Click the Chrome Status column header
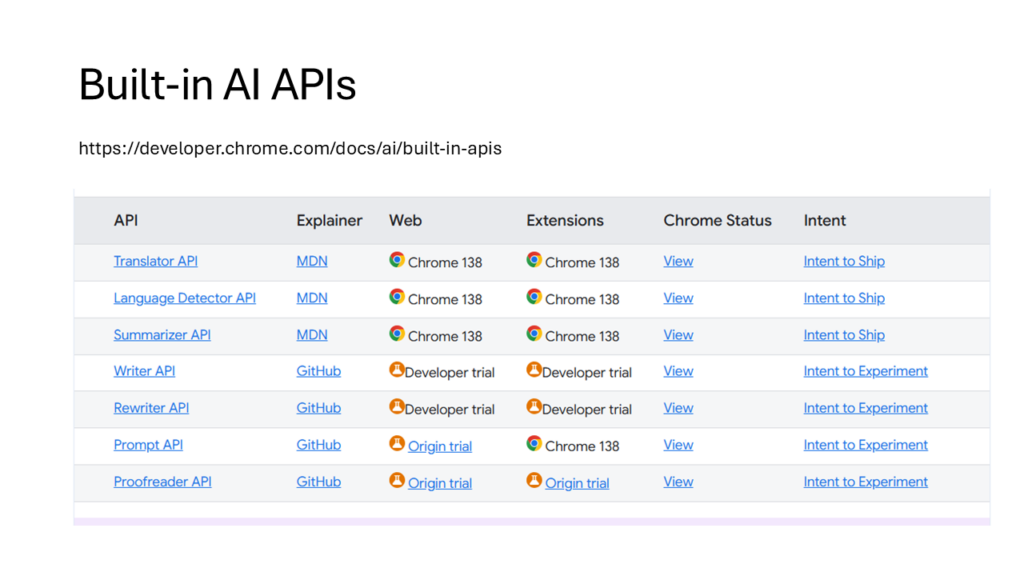This screenshot has width=1024, height=576. click(x=717, y=220)
